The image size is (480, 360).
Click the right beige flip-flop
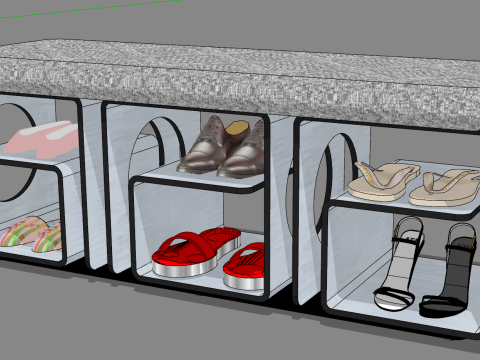445,188
